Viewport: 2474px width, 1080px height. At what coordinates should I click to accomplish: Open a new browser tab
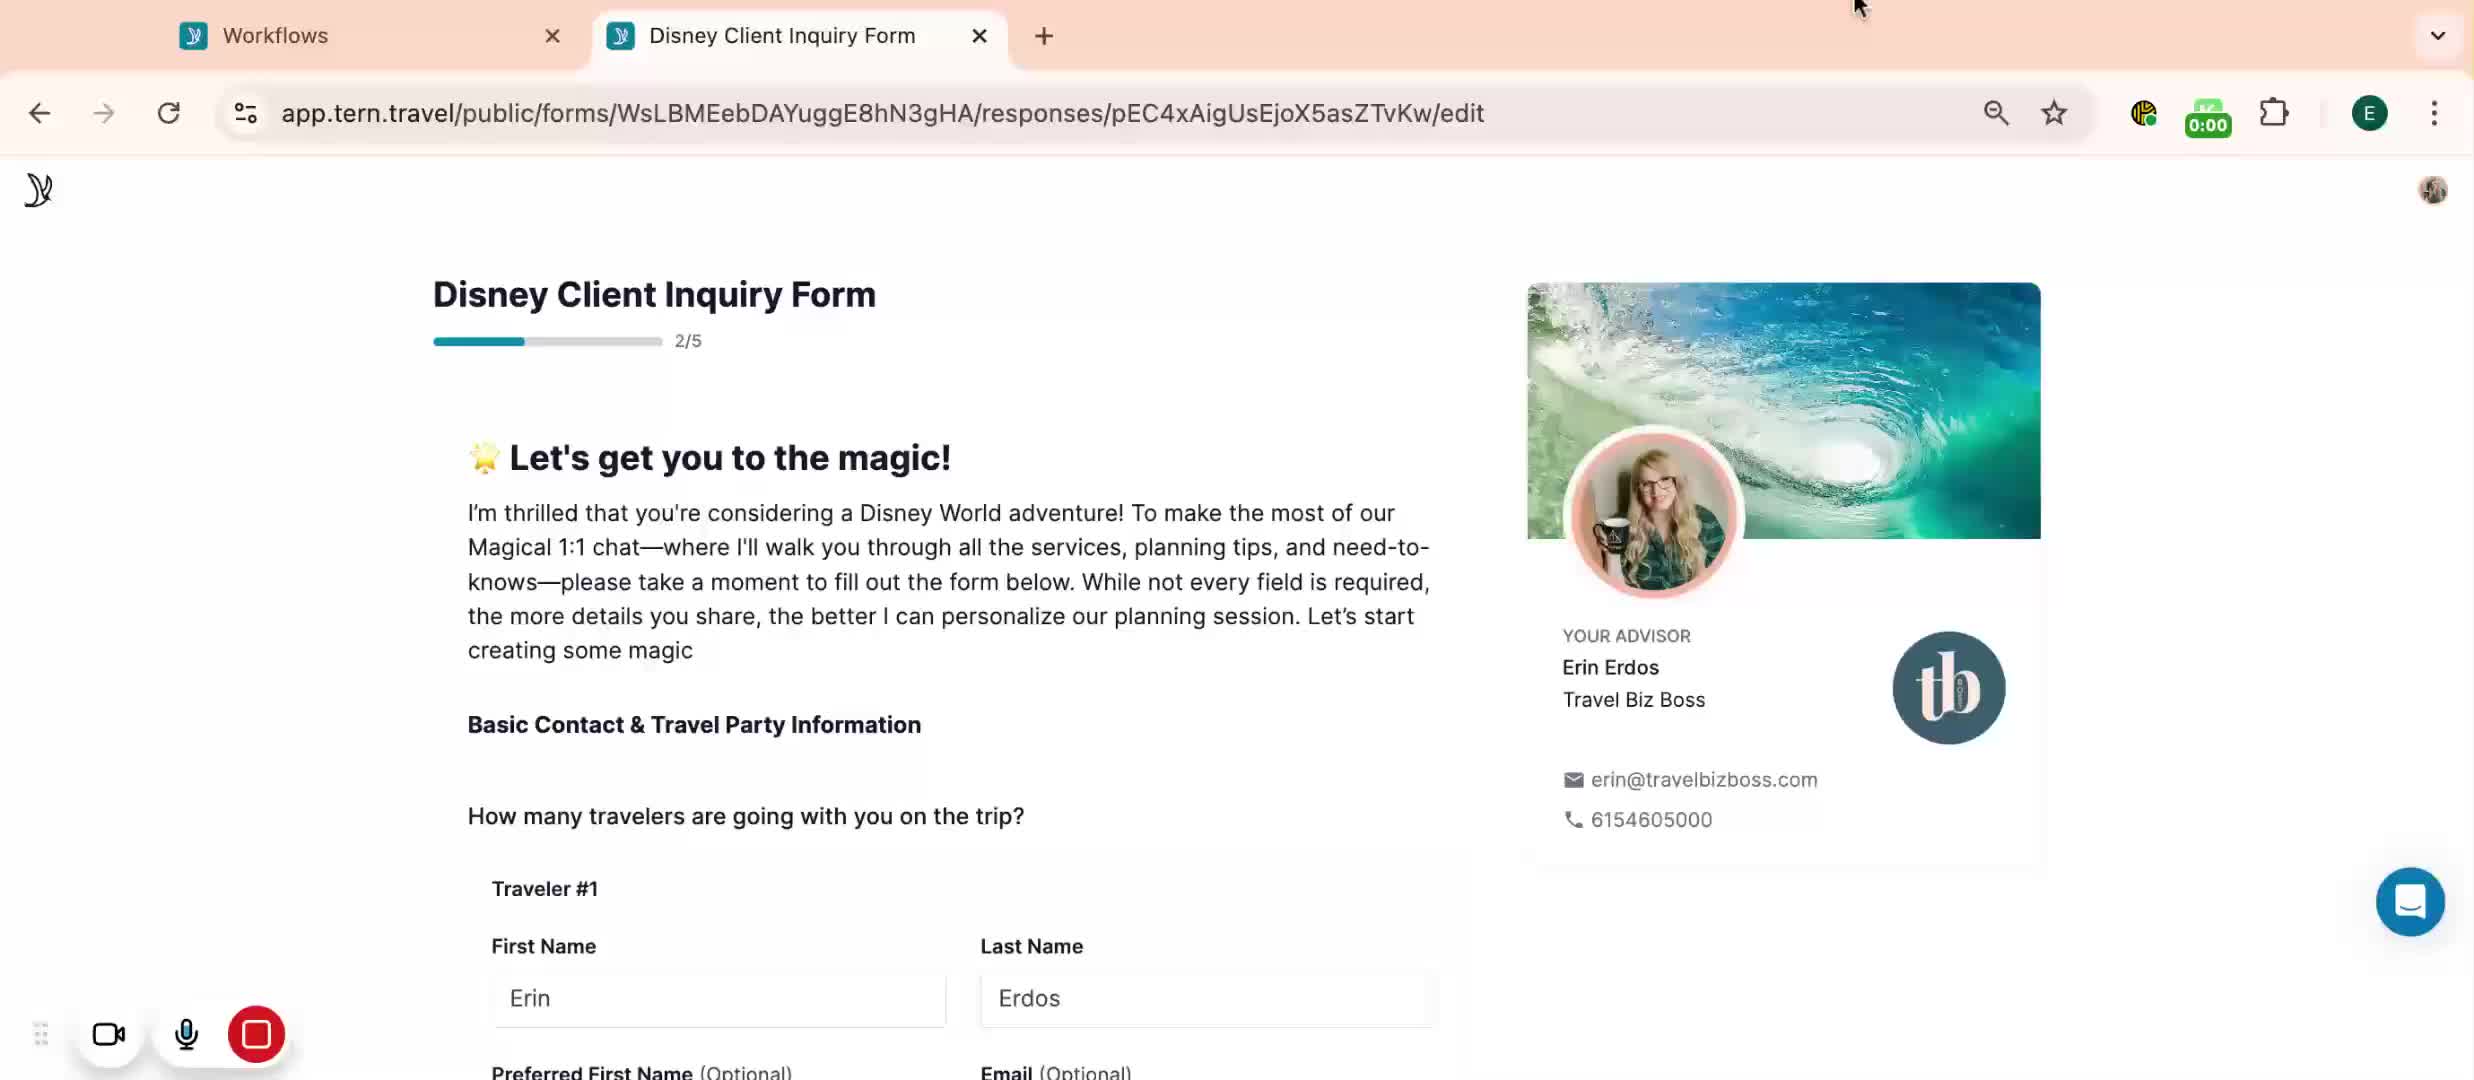(x=1044, y=36)
